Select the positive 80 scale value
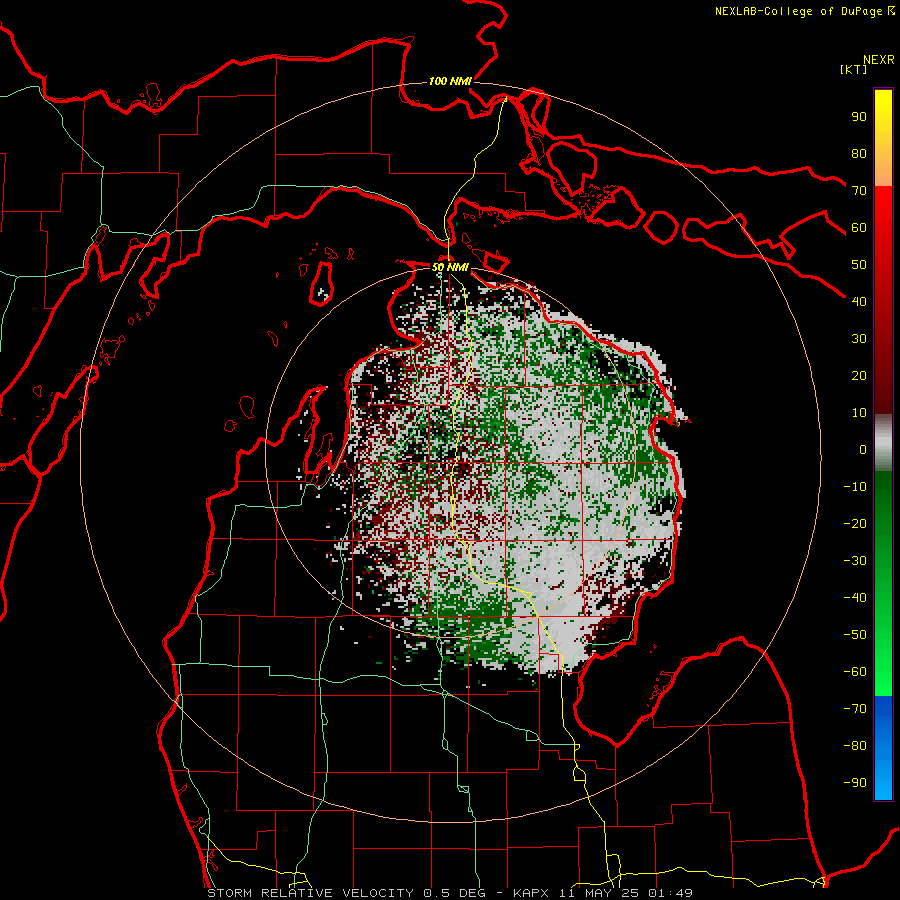The width and height of the screenshot is (900, 900). (x=859, y=153)
